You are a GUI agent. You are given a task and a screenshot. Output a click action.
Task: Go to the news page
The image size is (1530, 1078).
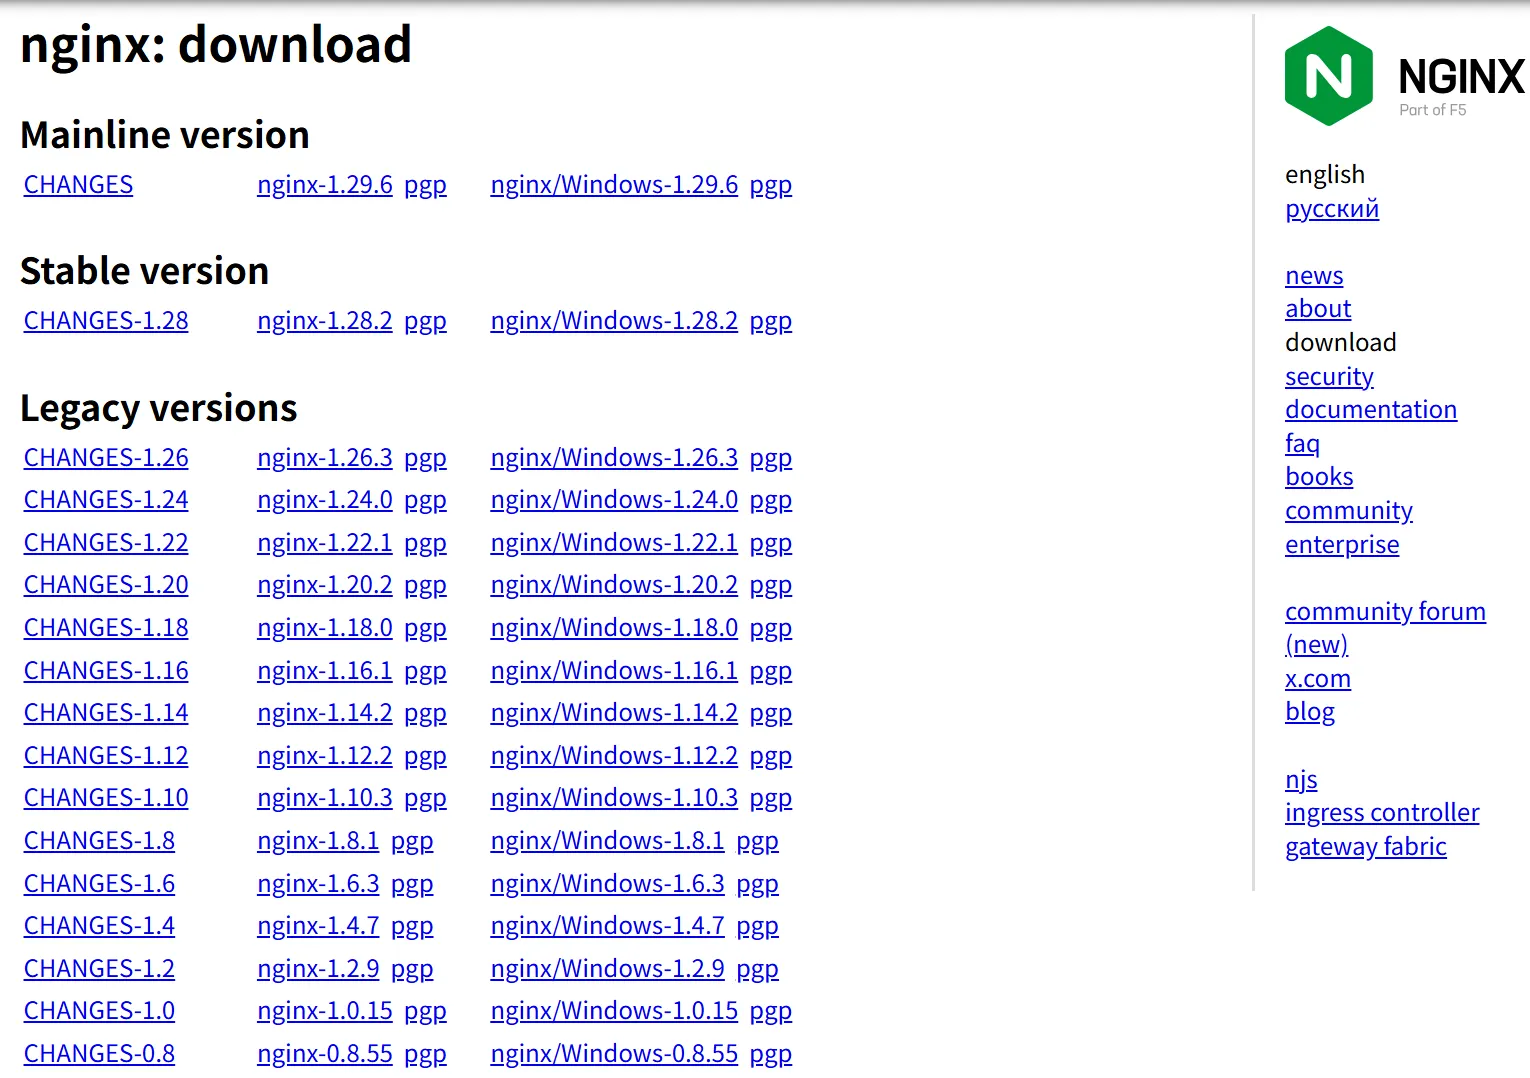coord(1313,276)
